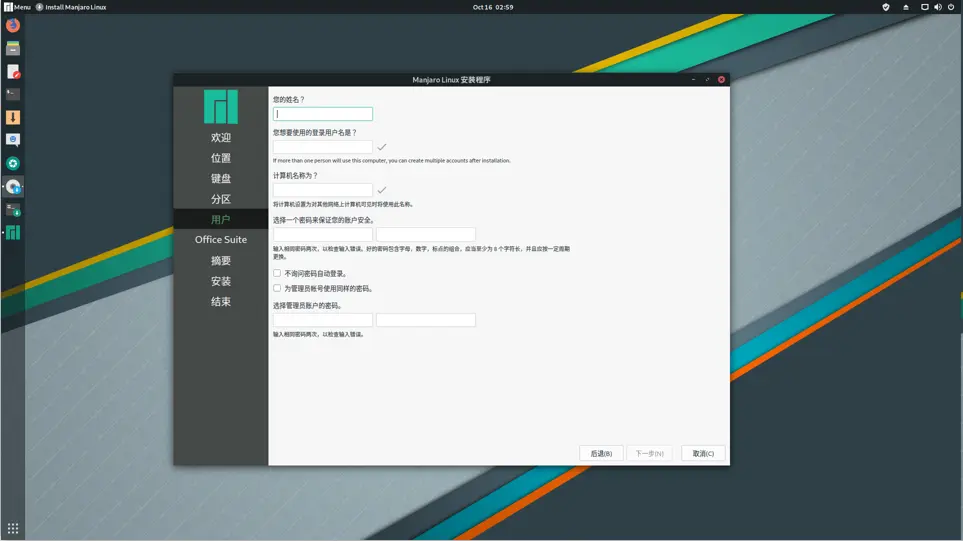Click the 您的姓名？ label

tap(289, 99)
